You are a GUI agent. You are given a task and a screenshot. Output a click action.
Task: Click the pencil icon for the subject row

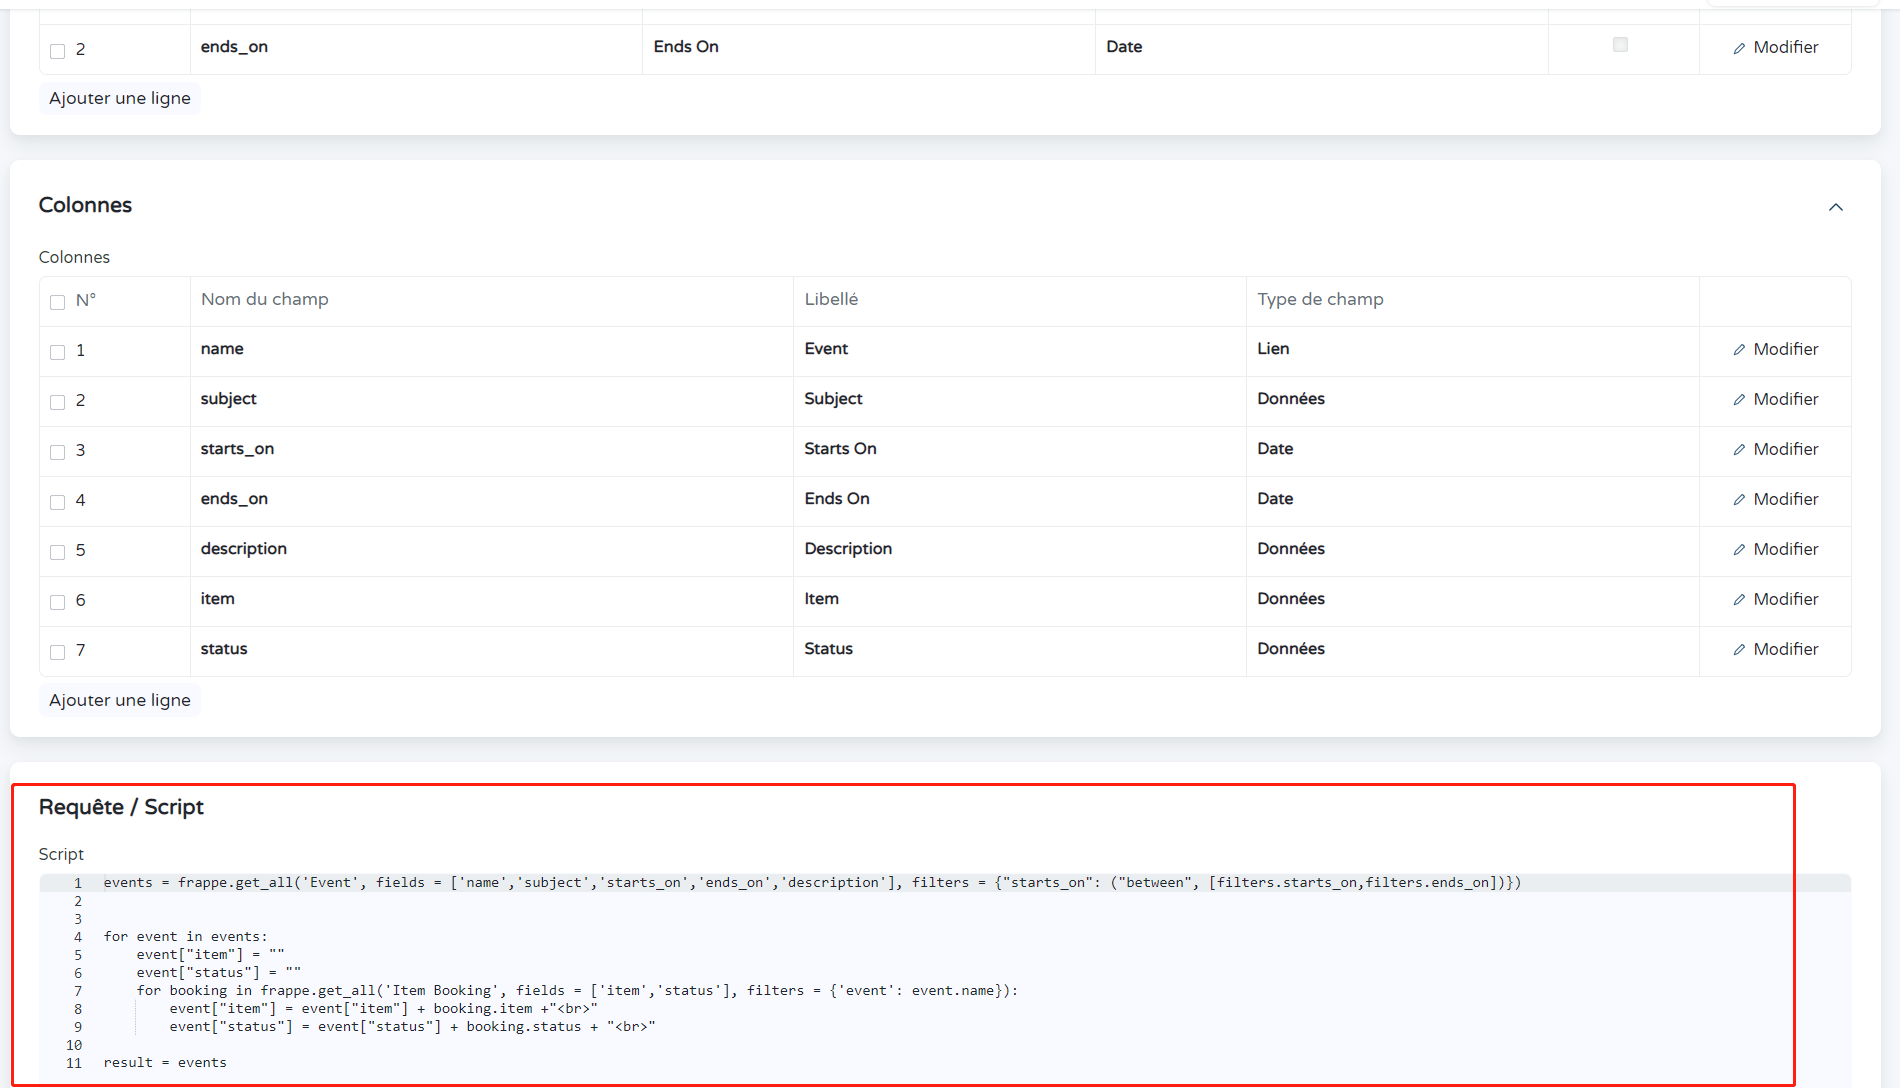1739,400
